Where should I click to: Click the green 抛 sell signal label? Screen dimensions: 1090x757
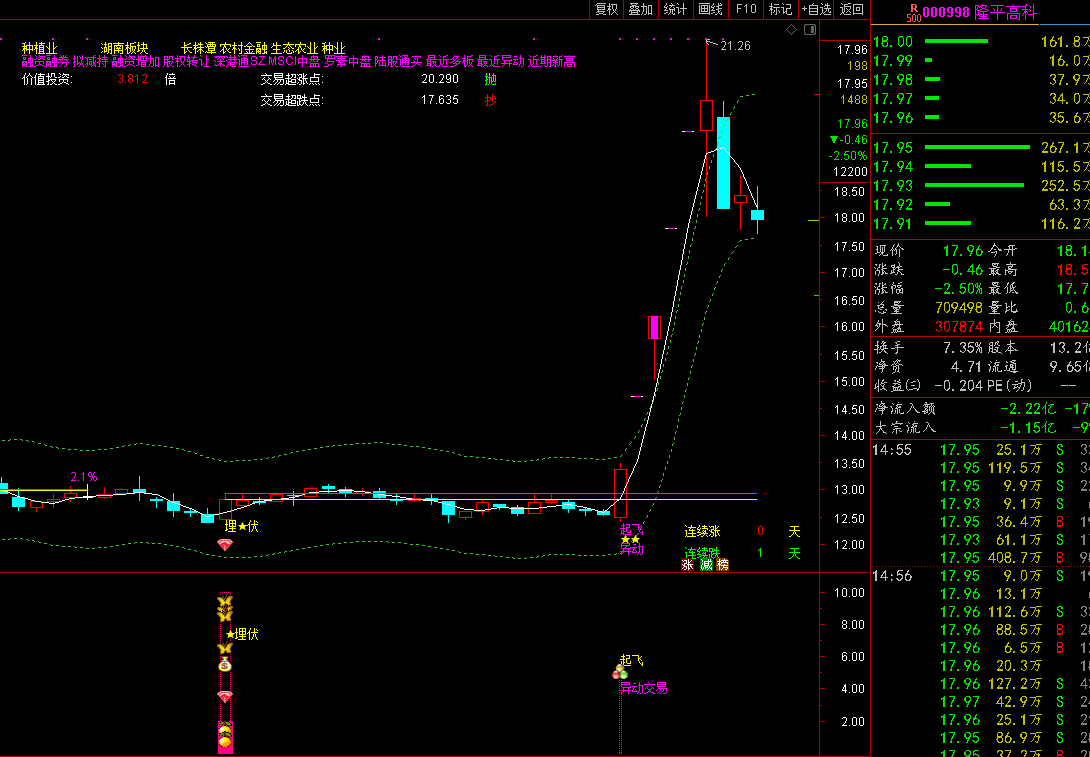(x=491, y=79)
